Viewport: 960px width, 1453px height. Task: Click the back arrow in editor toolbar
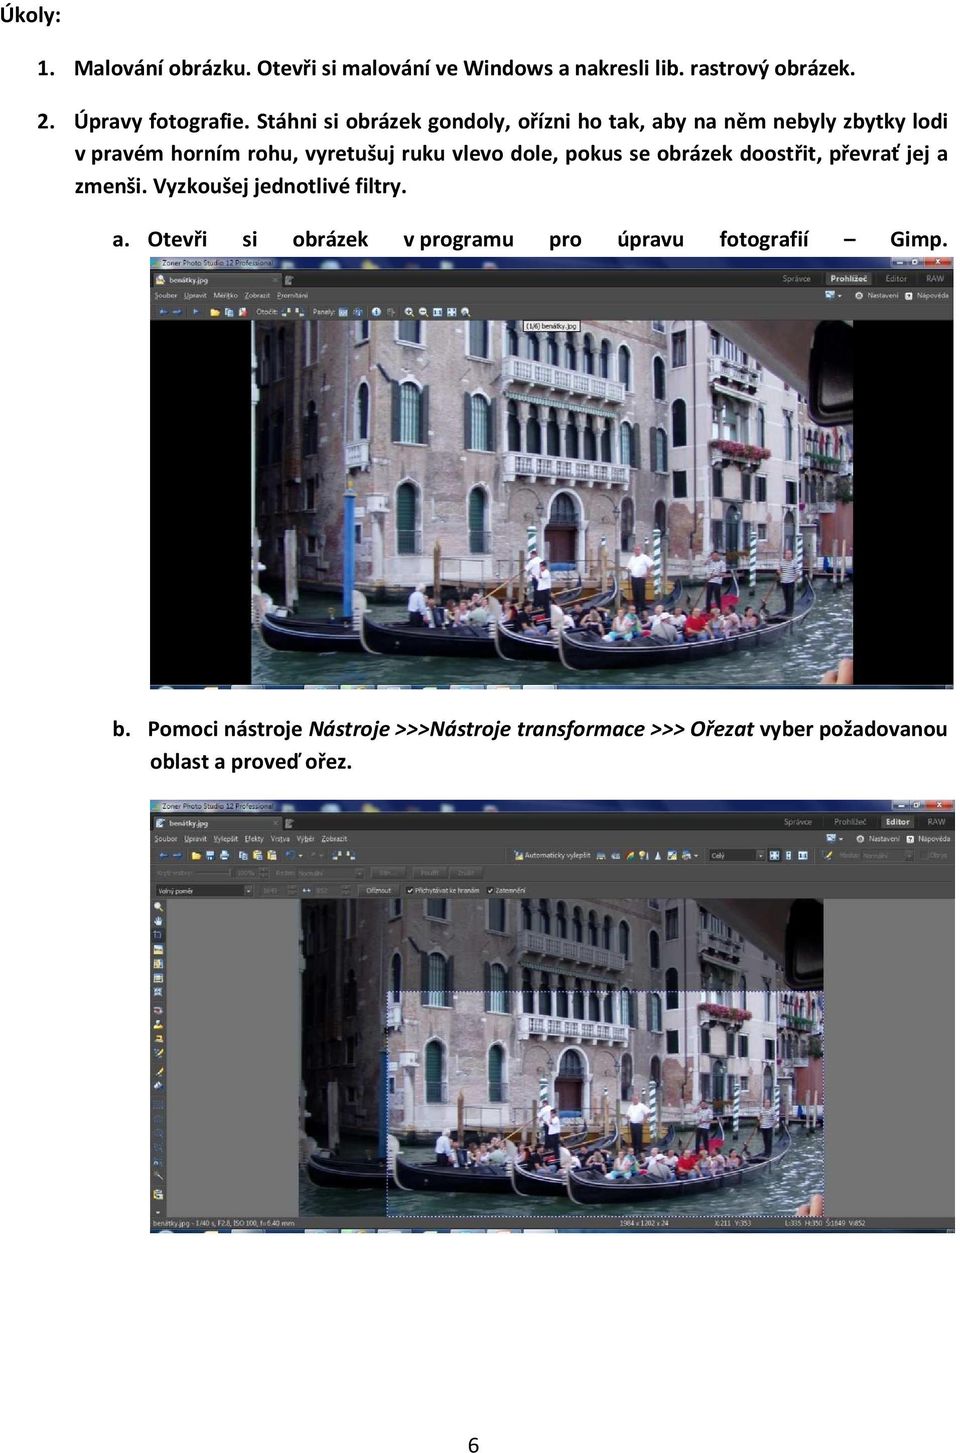click(x=164, y=855)
